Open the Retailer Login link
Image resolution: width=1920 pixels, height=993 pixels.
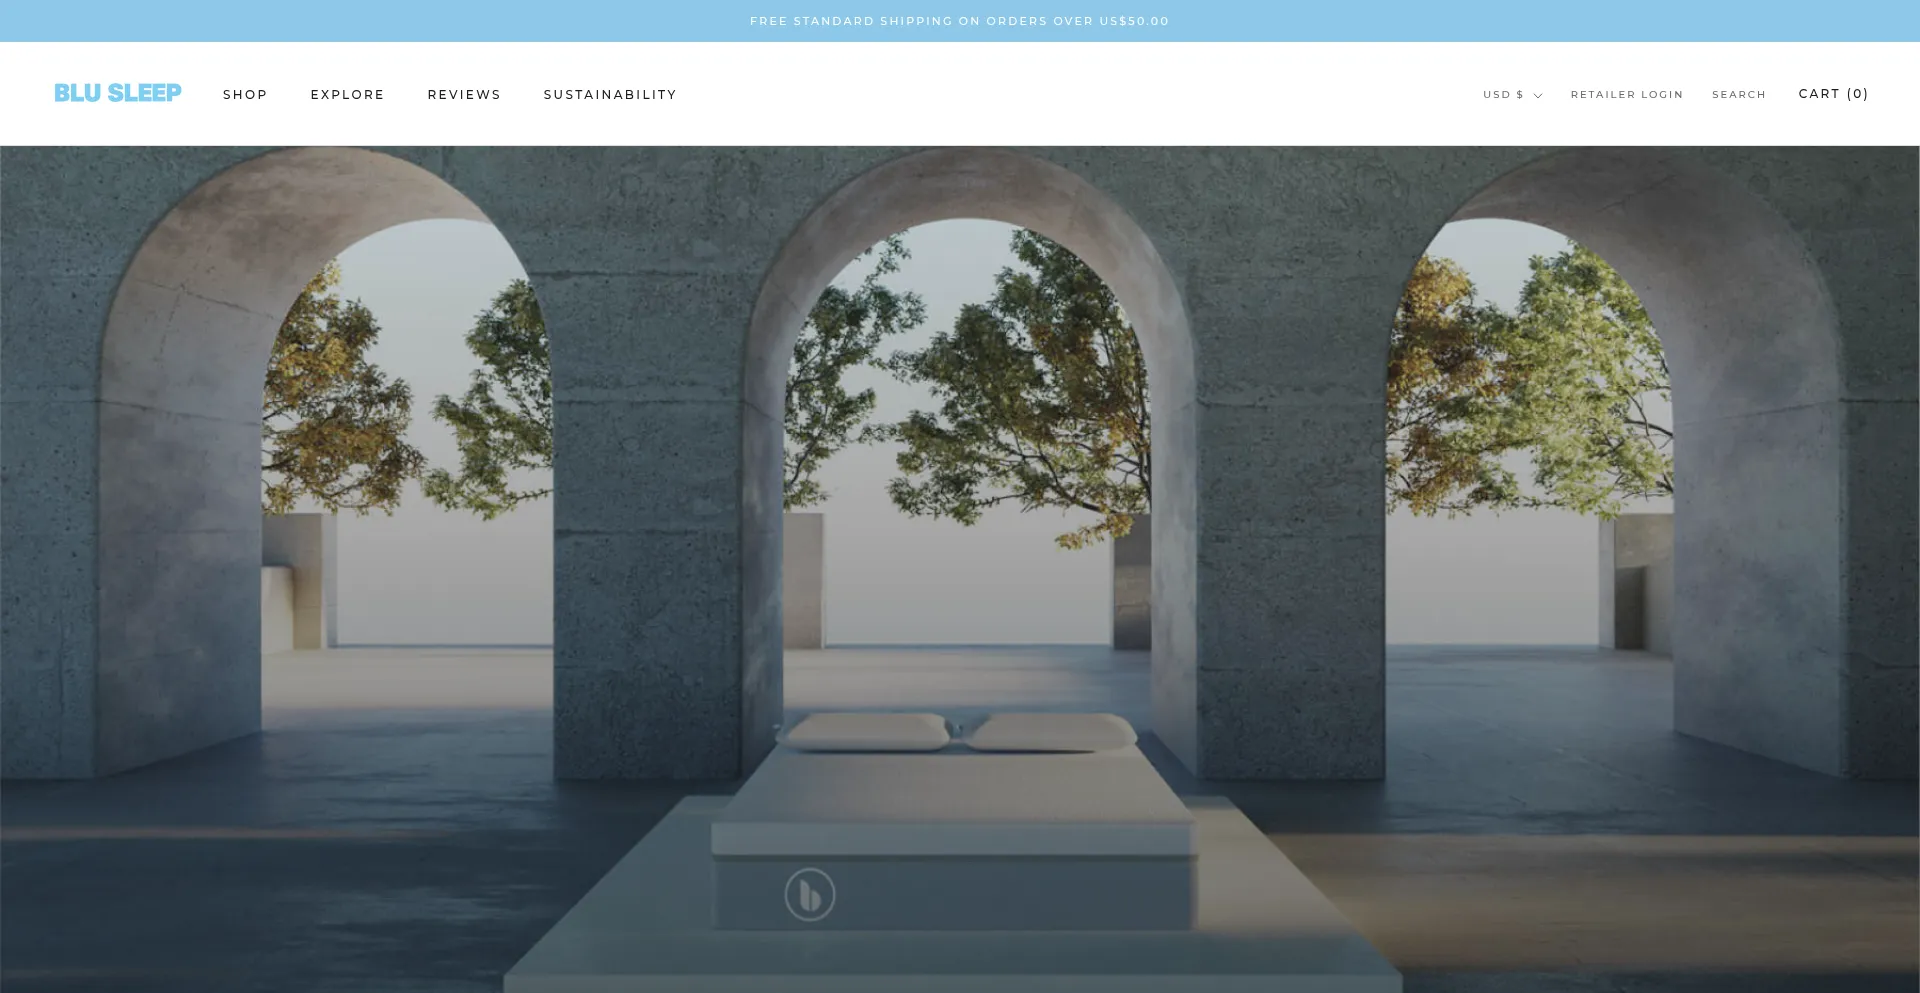(1626, 95)
